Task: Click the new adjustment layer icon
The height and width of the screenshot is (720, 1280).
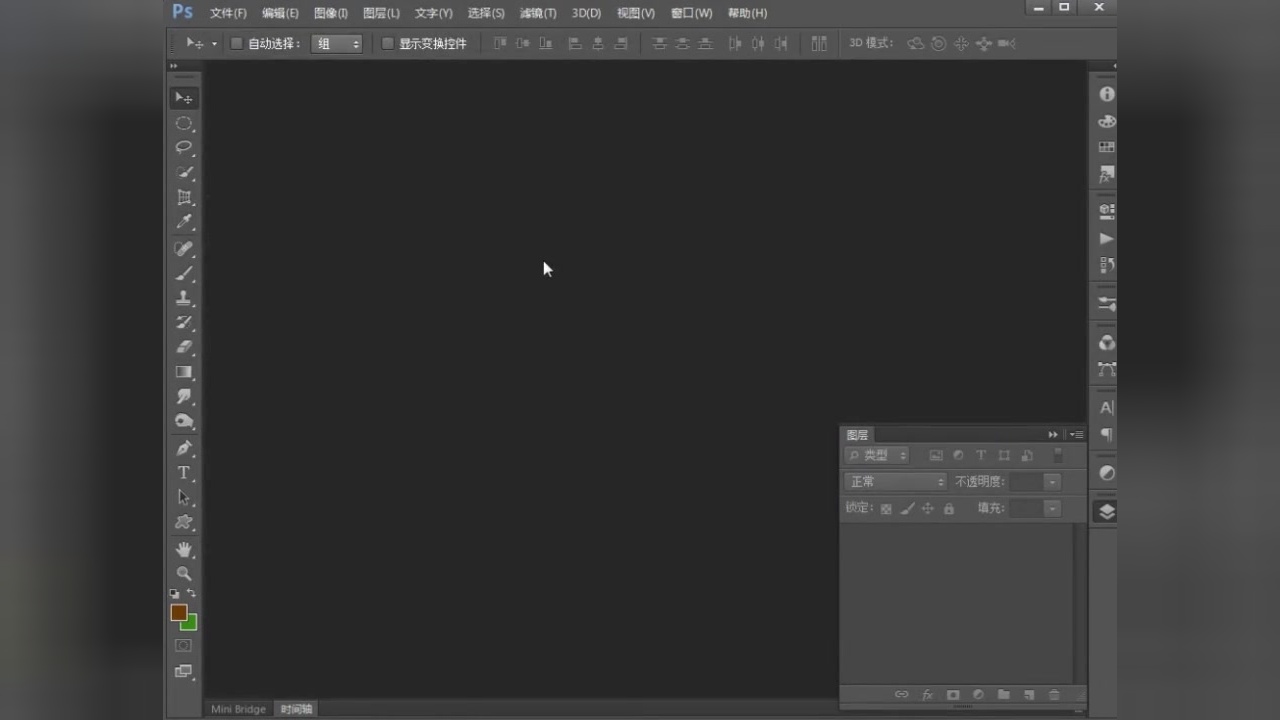Action: coord(978,694)
